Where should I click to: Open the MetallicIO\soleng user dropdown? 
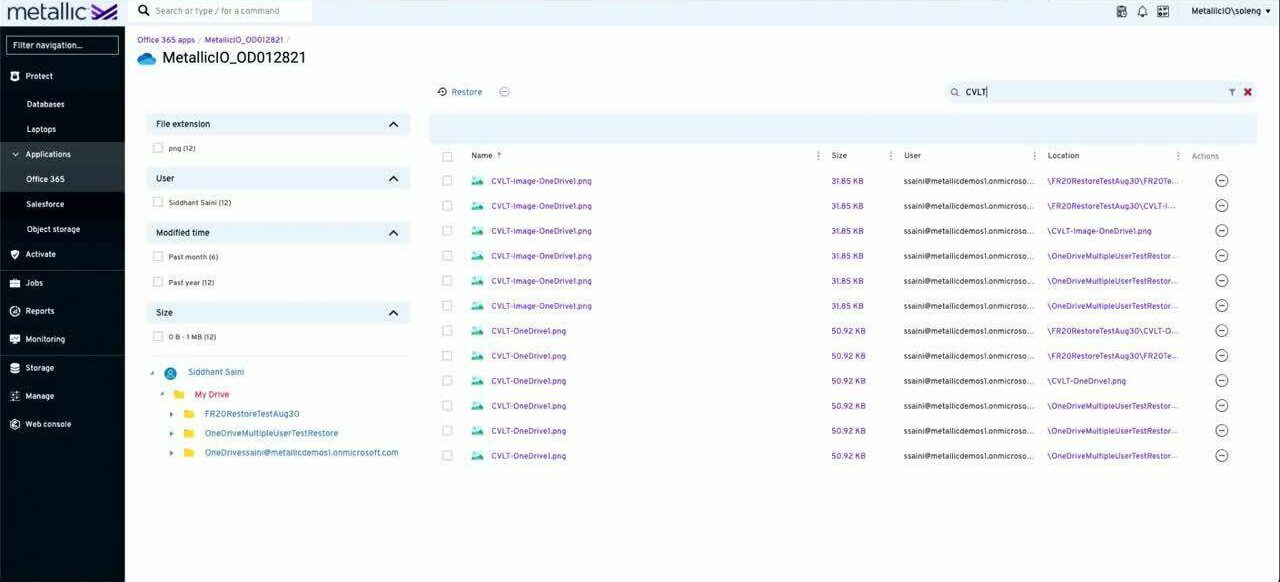coord(1229,11)
